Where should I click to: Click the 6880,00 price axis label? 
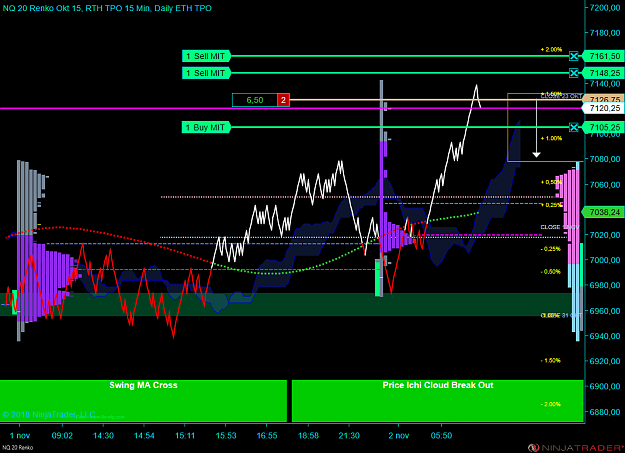point(605,412)
